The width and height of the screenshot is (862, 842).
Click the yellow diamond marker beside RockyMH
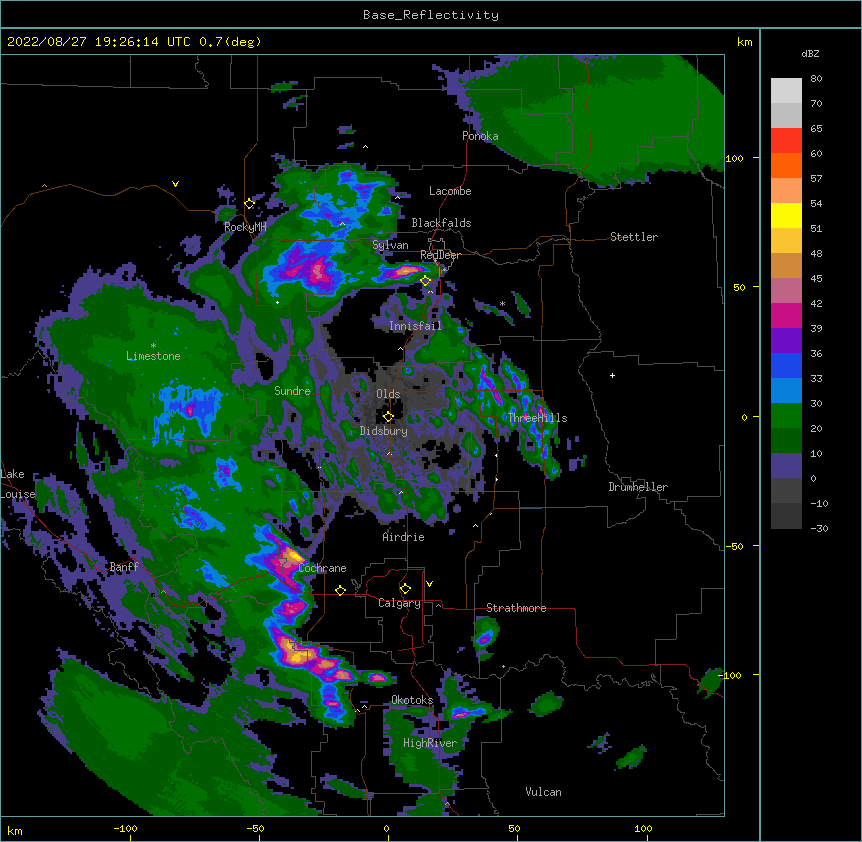[x=250, y=204]
